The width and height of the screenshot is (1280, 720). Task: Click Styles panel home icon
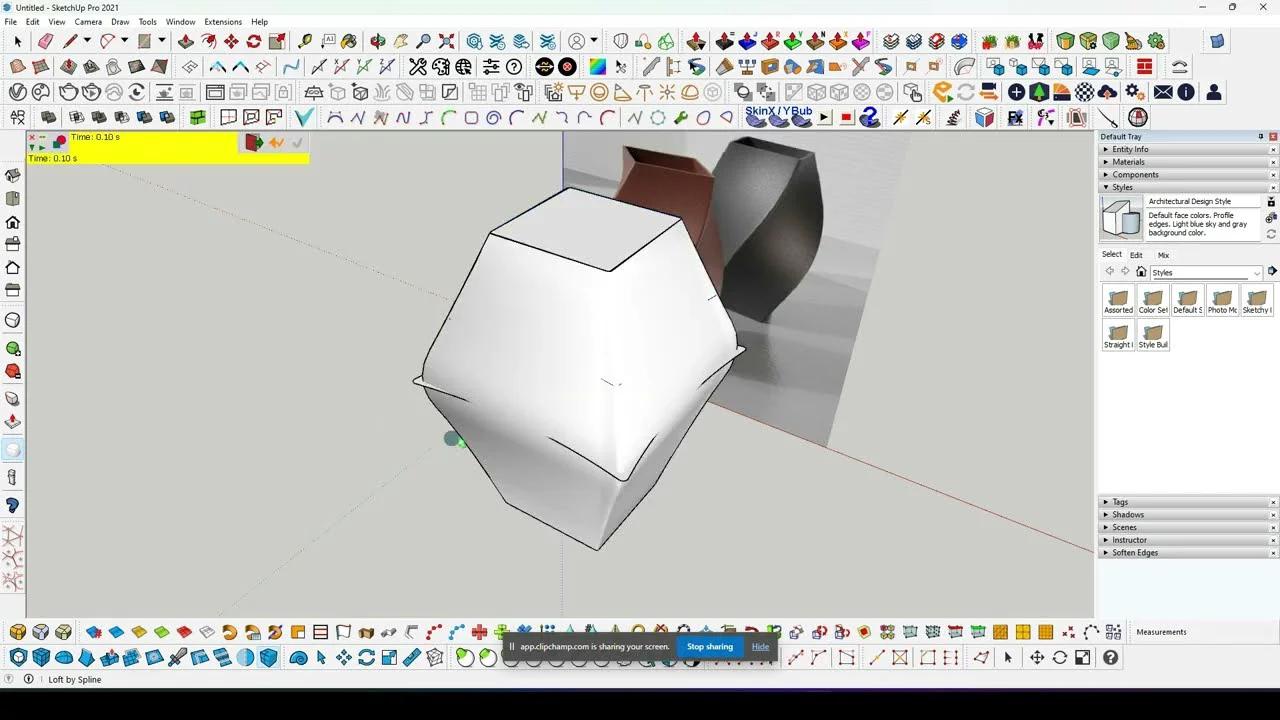[1141, 272]
